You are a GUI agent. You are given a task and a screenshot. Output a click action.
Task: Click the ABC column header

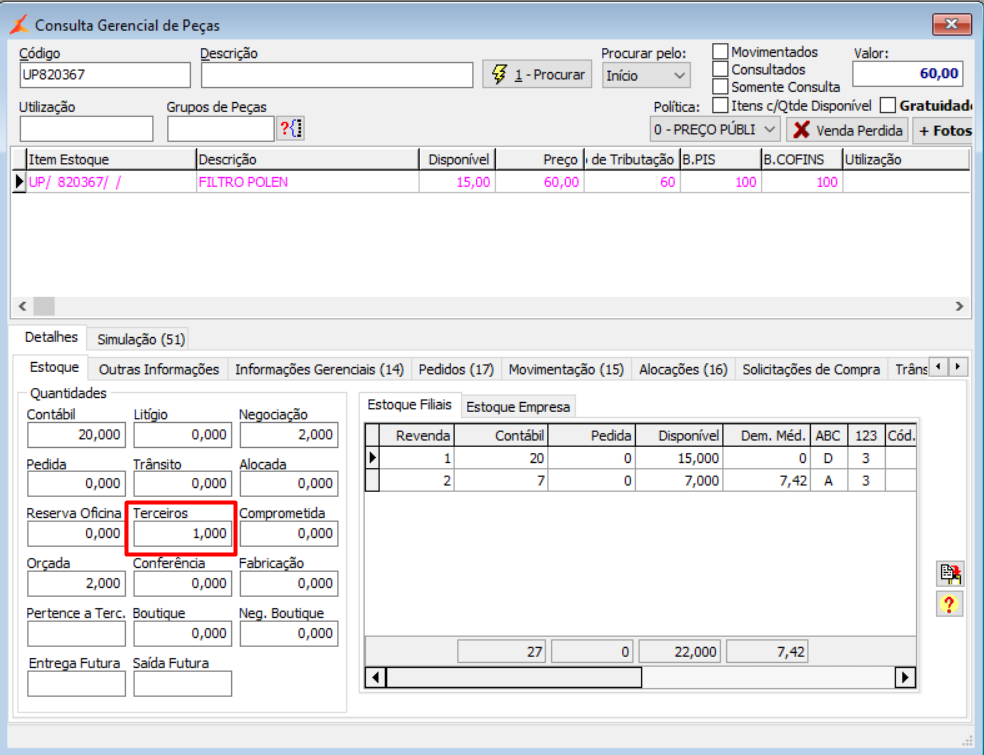828,436
